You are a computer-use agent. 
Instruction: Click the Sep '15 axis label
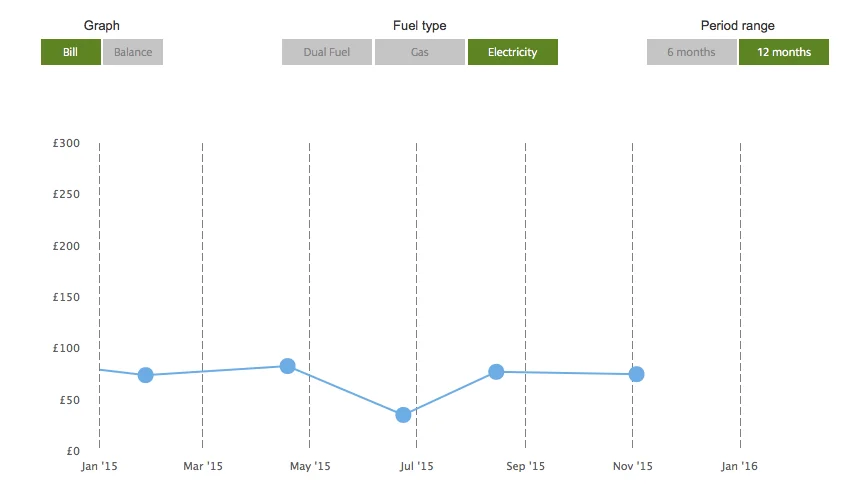click(x=525, y=466)
